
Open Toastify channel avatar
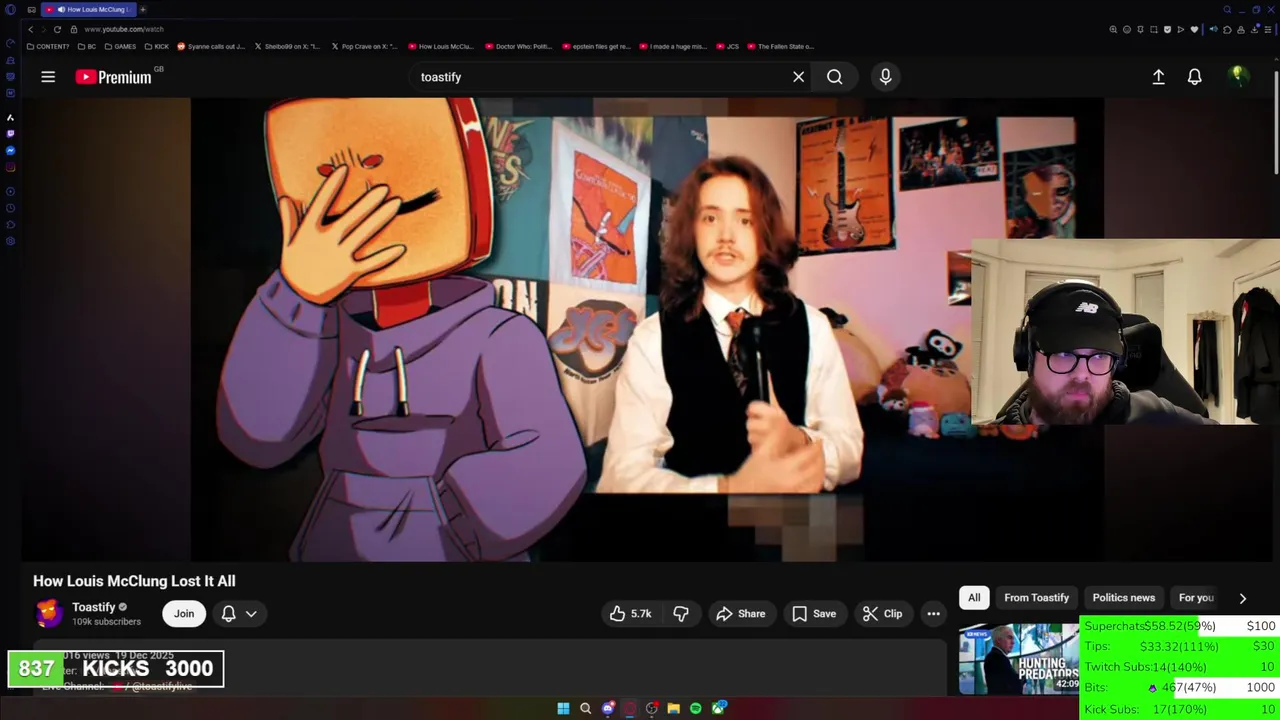coord(49,613)
